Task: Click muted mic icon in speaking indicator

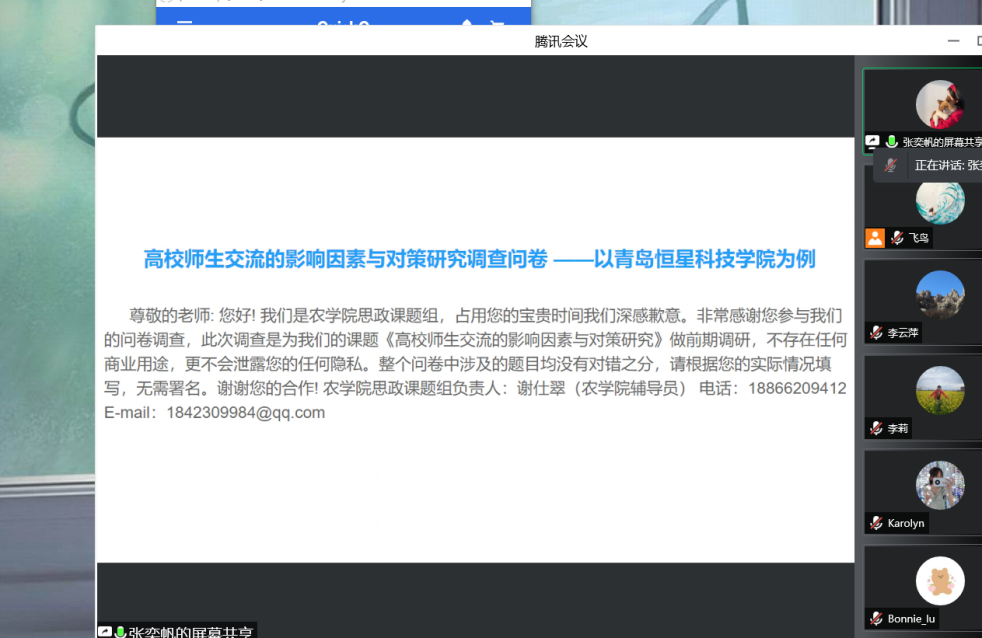Action: coord(889,165)
